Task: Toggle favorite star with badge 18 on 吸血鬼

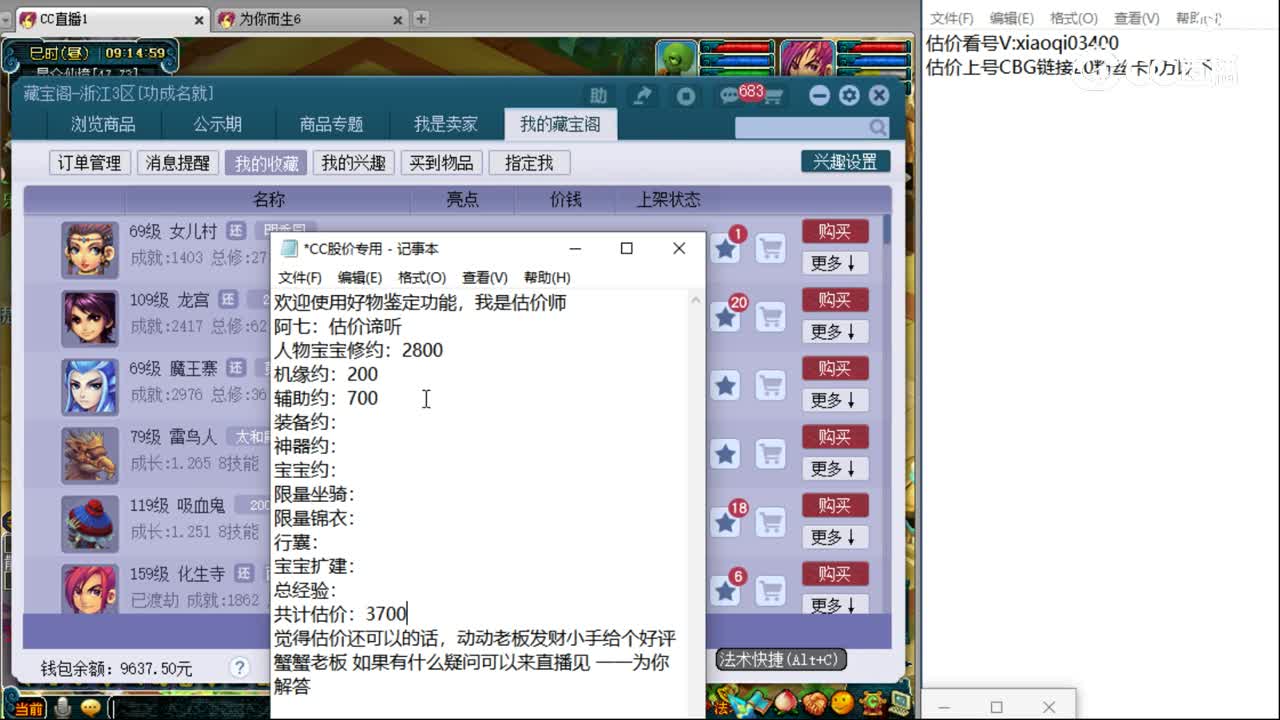Action: pyautogui.click(x=726, y=522)
